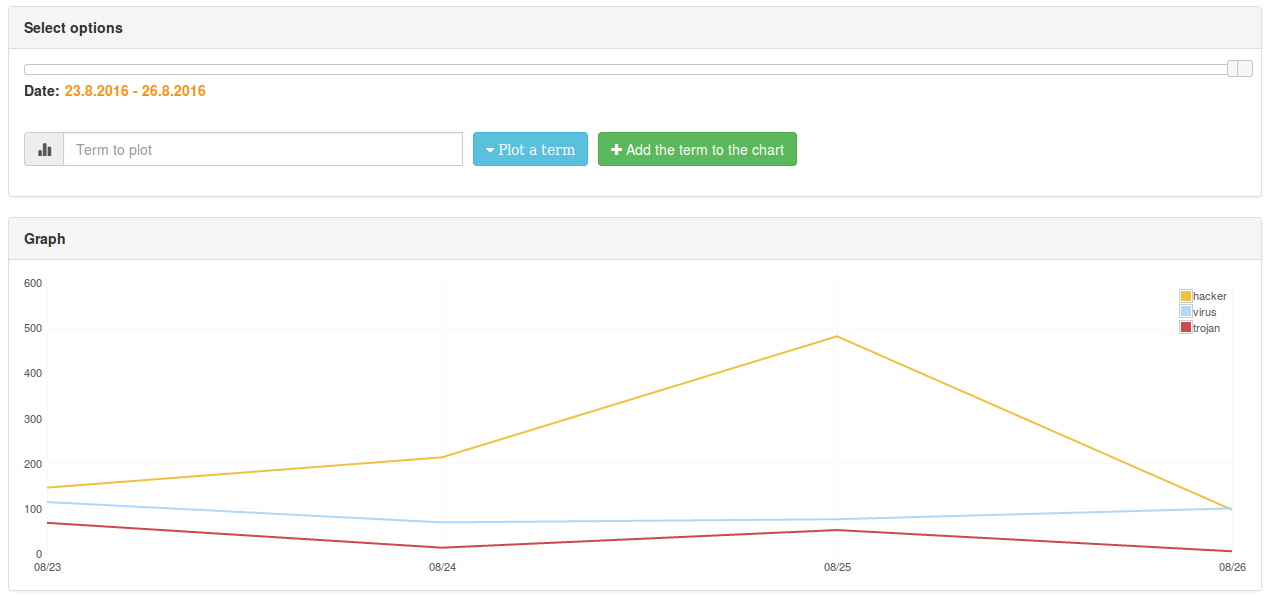Click the red trojan legend swatch

(1186, 328)
